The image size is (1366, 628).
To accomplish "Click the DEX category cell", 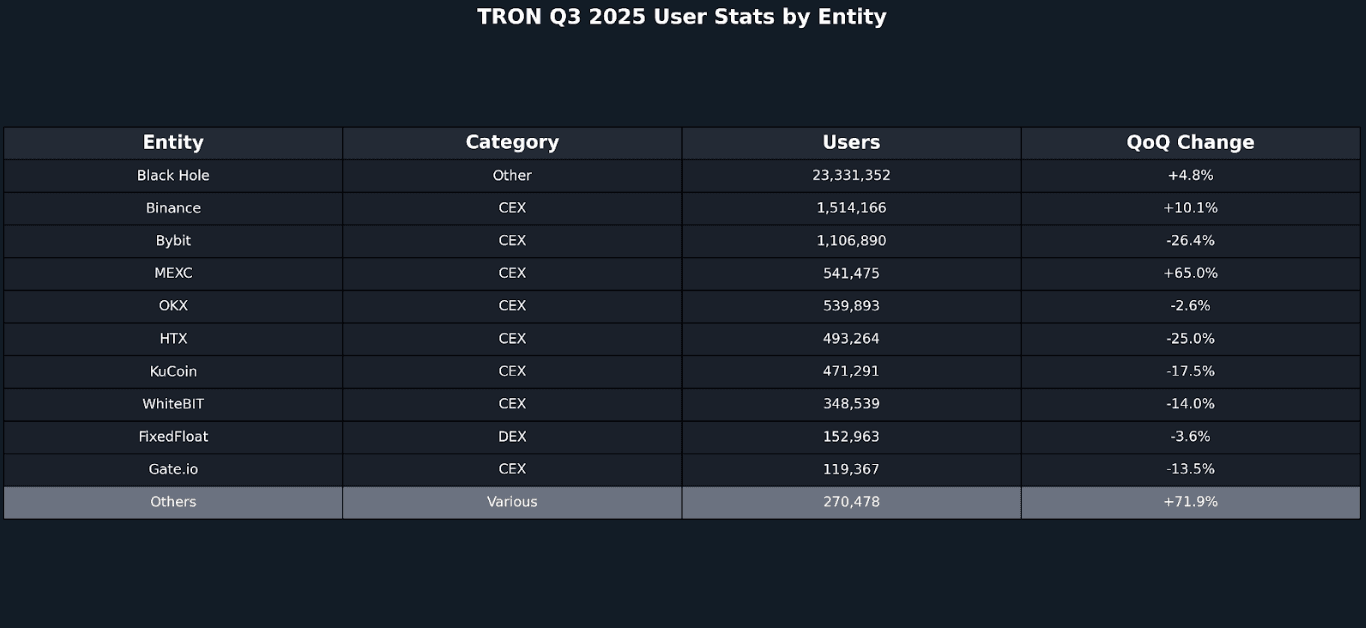I will (512, 437).
